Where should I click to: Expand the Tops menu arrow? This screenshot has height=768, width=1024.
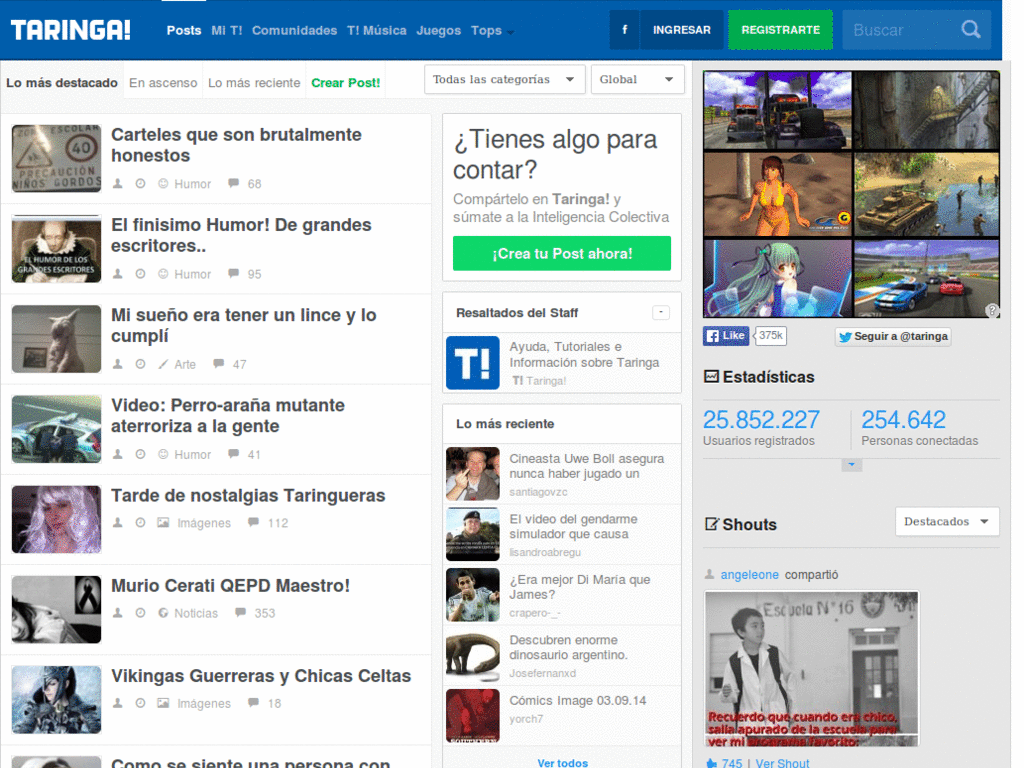[510, 32]
